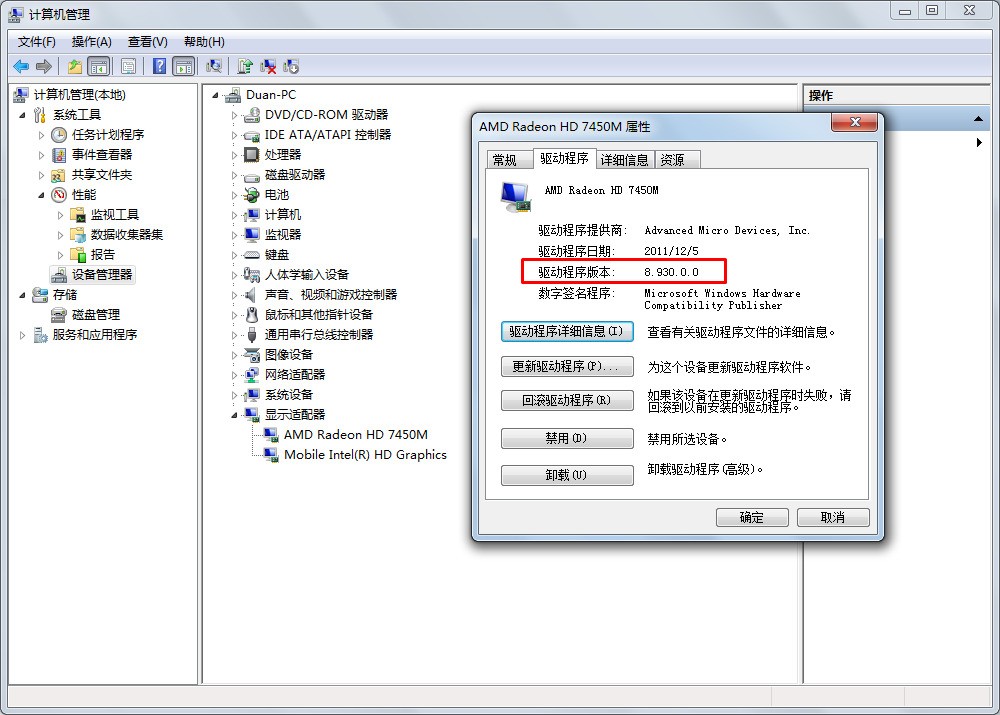Expand the DVD/CD-ROM 驱动器 node
Image resolution: width=1000 pixels, height=715 pixels.
(234, 115)
